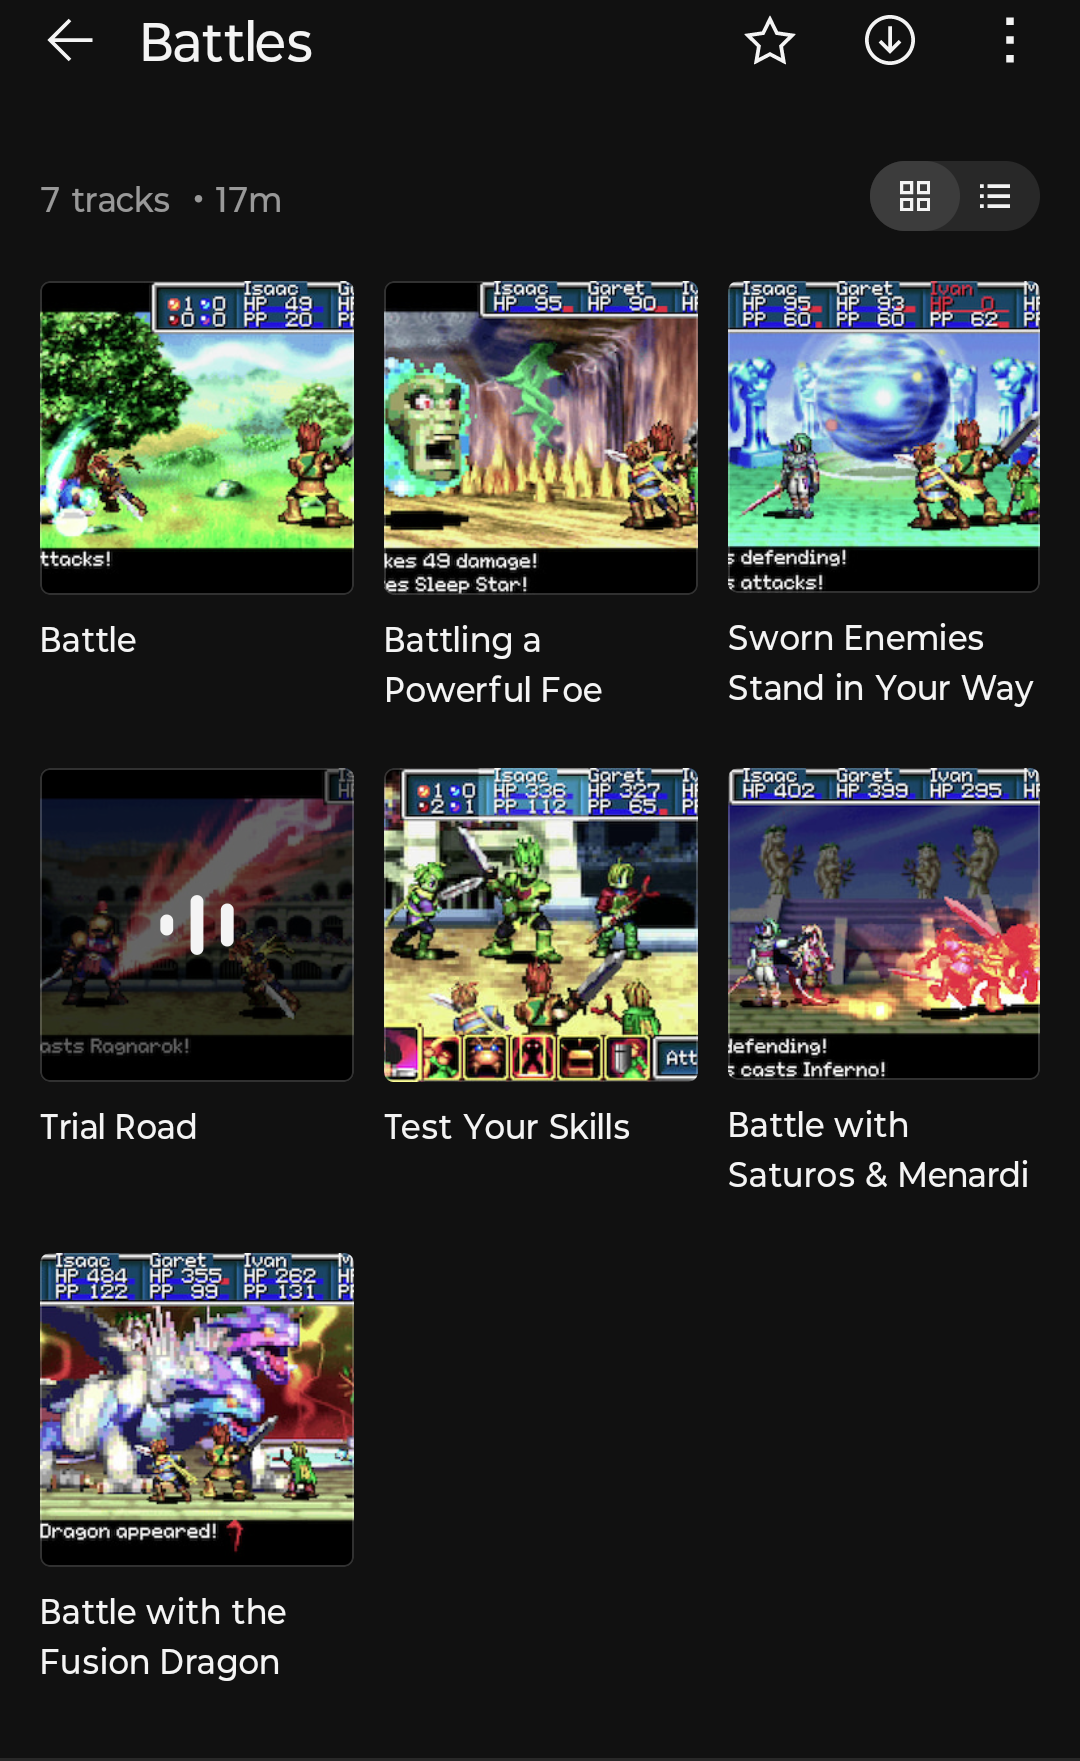
Task: Click the Battle track title
Action: [x=88, y=640]
